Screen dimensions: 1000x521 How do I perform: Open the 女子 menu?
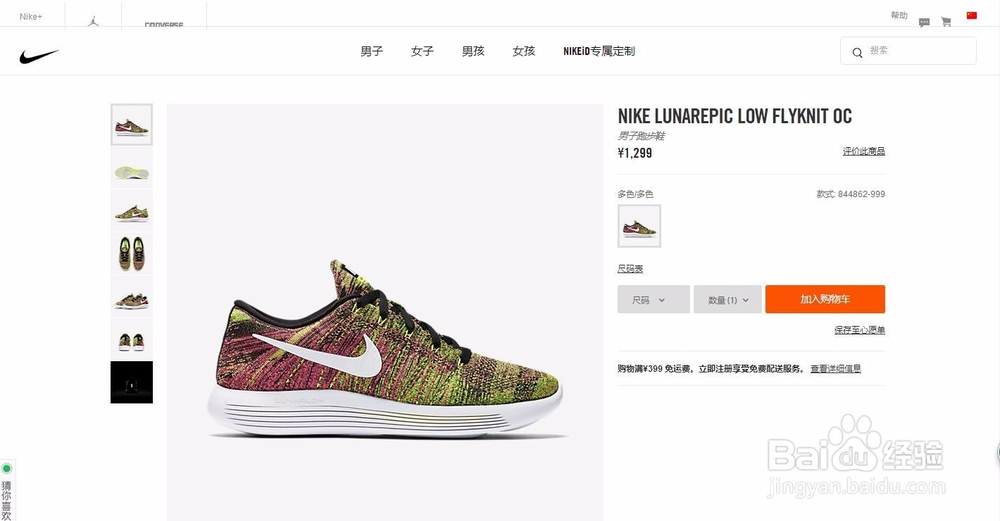coord(422,51)
